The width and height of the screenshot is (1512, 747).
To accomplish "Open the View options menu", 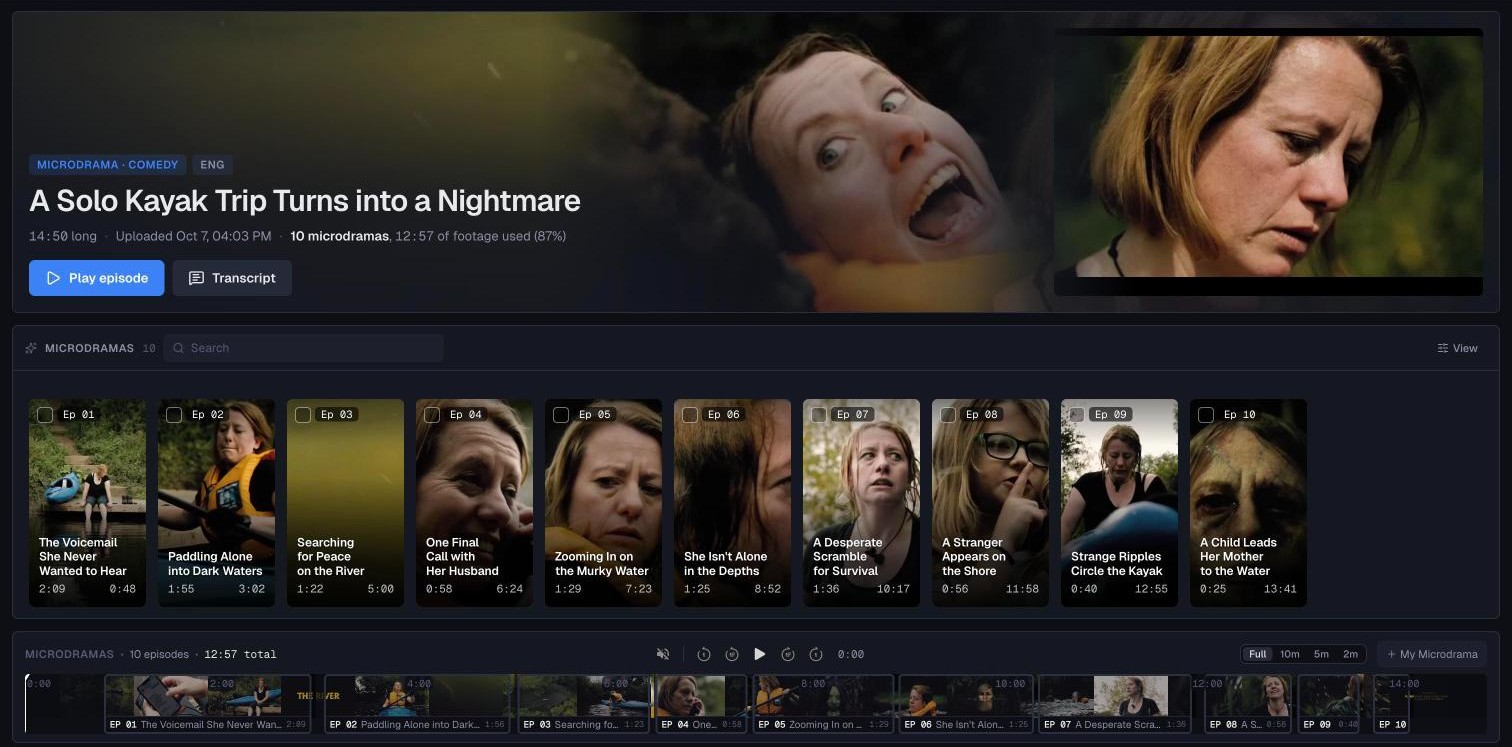I will click(x=1457, y=348).
